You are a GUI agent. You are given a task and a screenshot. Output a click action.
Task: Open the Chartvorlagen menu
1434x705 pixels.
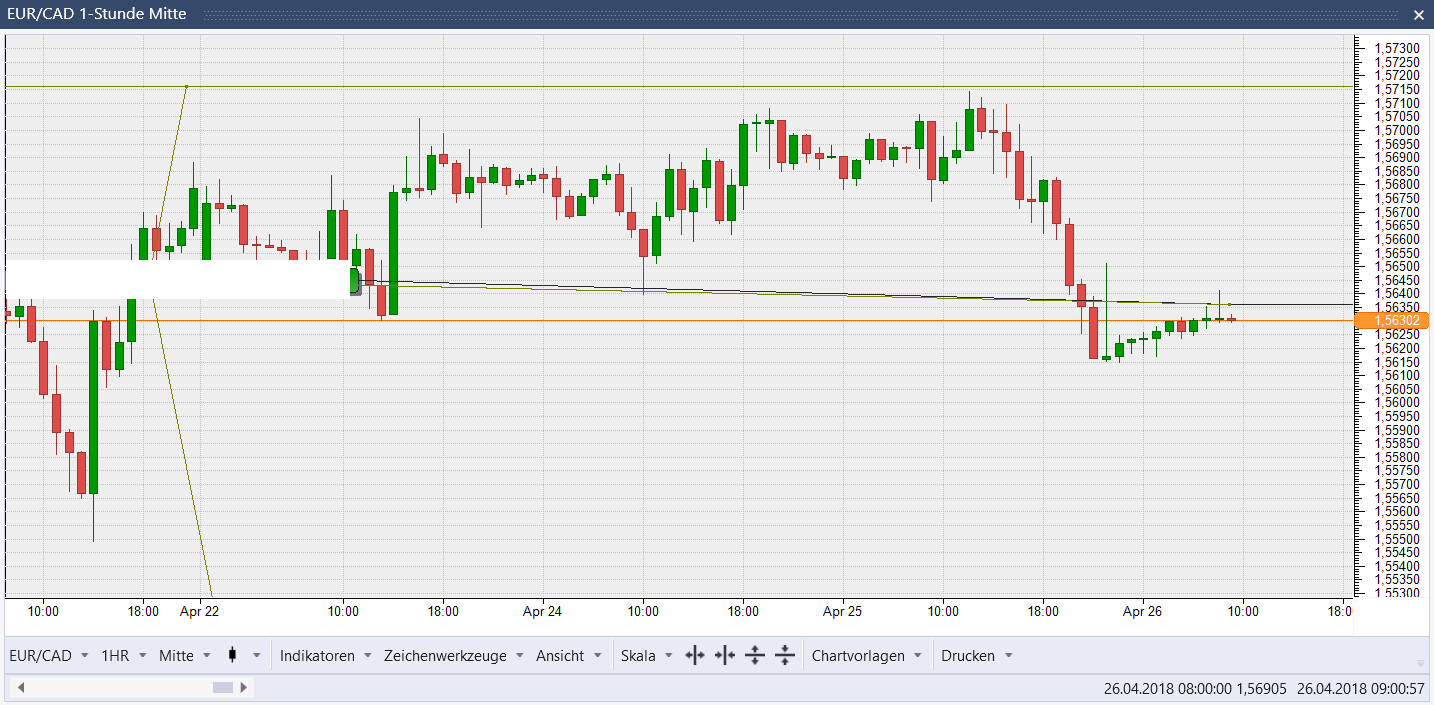point(866,656)
